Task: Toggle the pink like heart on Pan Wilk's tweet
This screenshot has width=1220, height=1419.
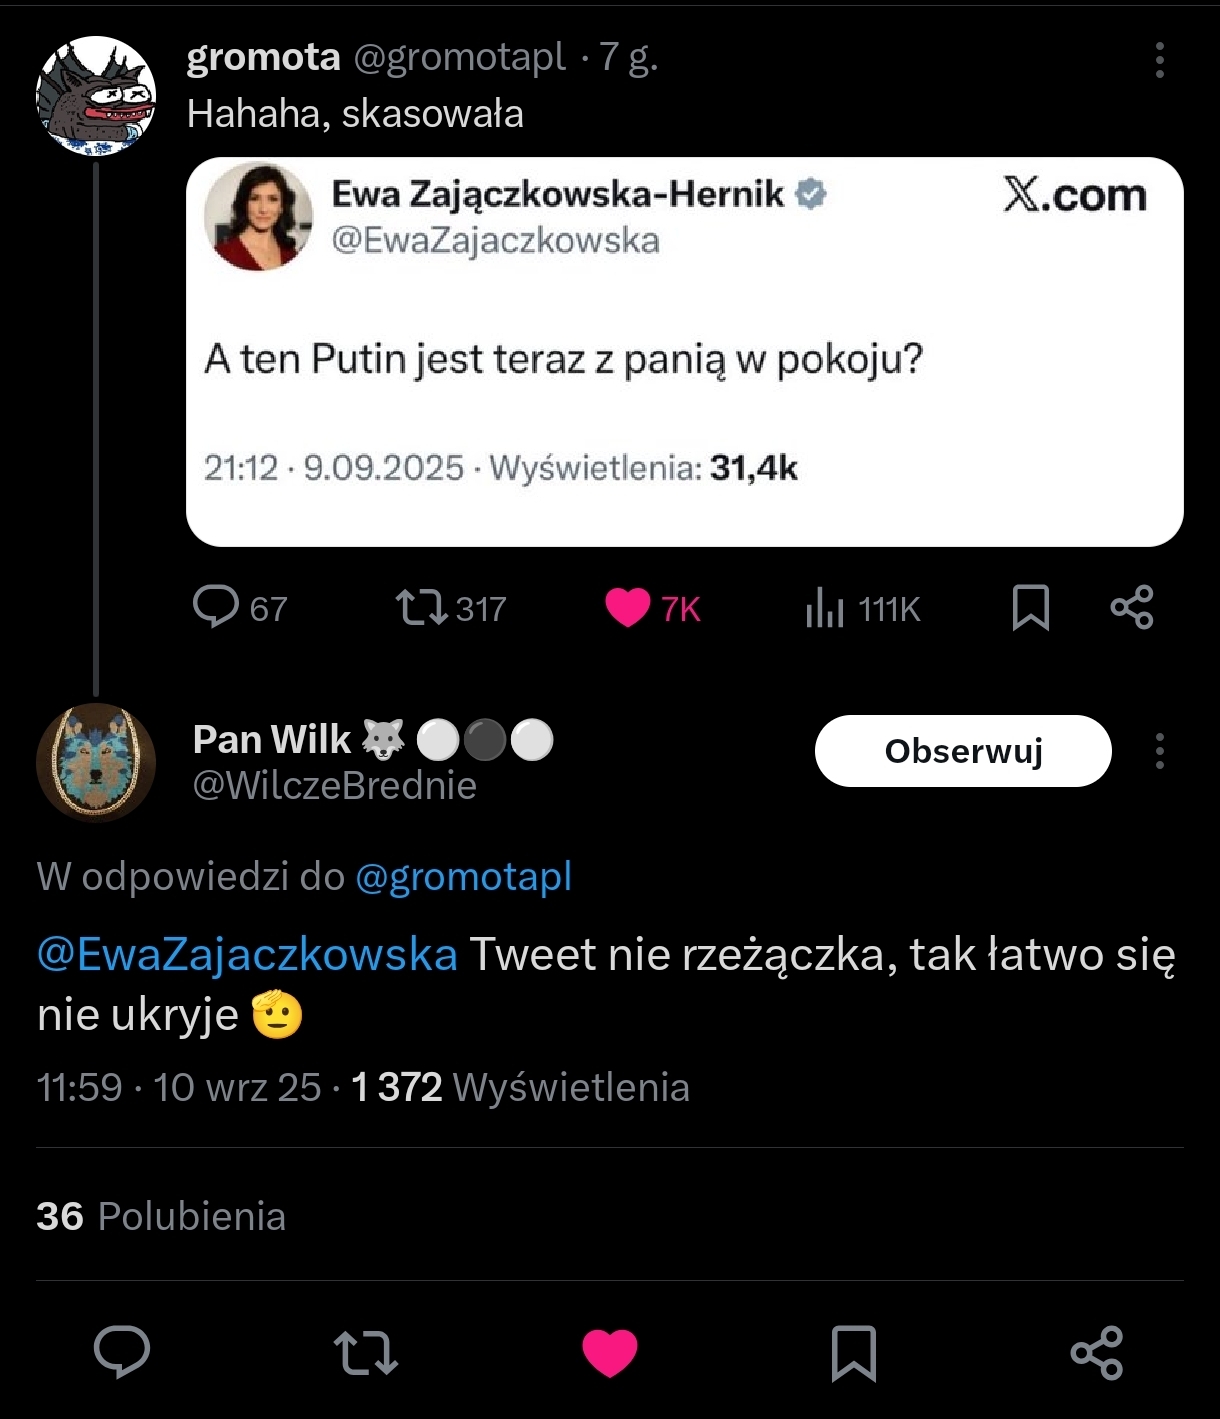Action: (610, 1352)
